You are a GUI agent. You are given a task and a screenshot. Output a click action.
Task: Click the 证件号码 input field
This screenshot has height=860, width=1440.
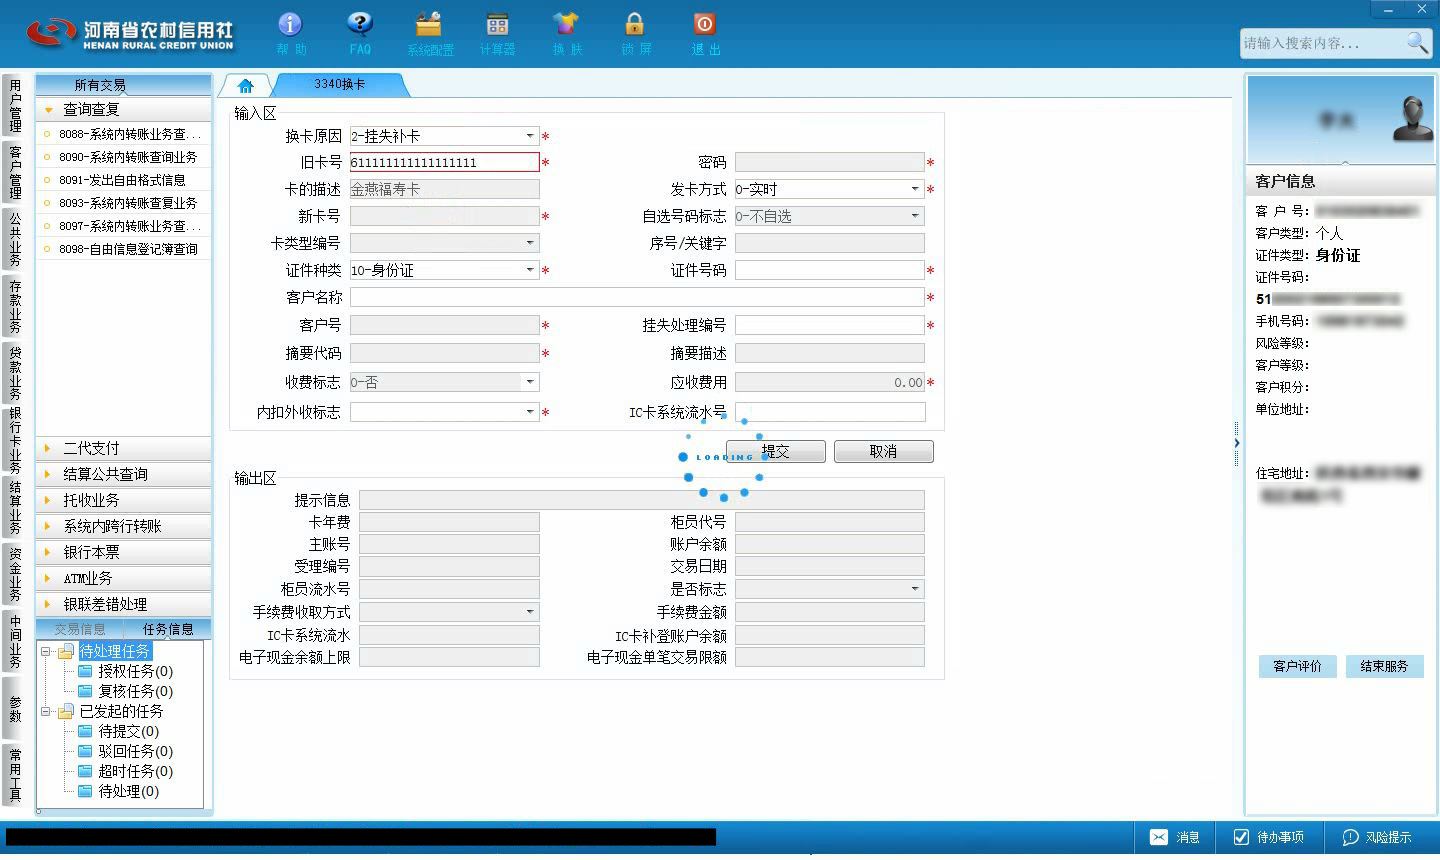830,270
